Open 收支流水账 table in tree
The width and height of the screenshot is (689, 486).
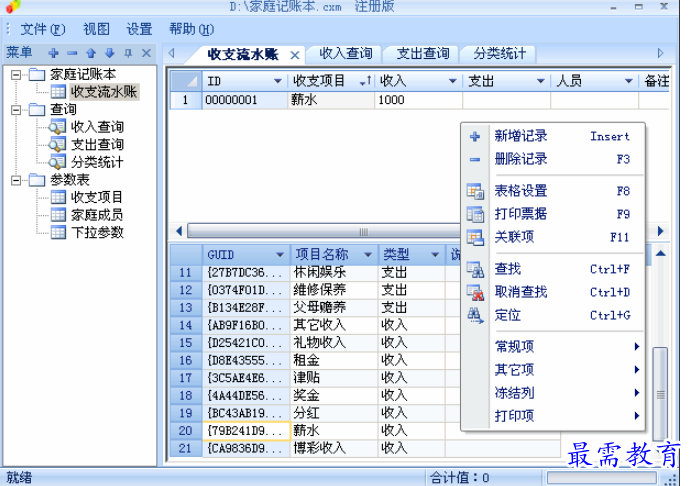(104, 91)
